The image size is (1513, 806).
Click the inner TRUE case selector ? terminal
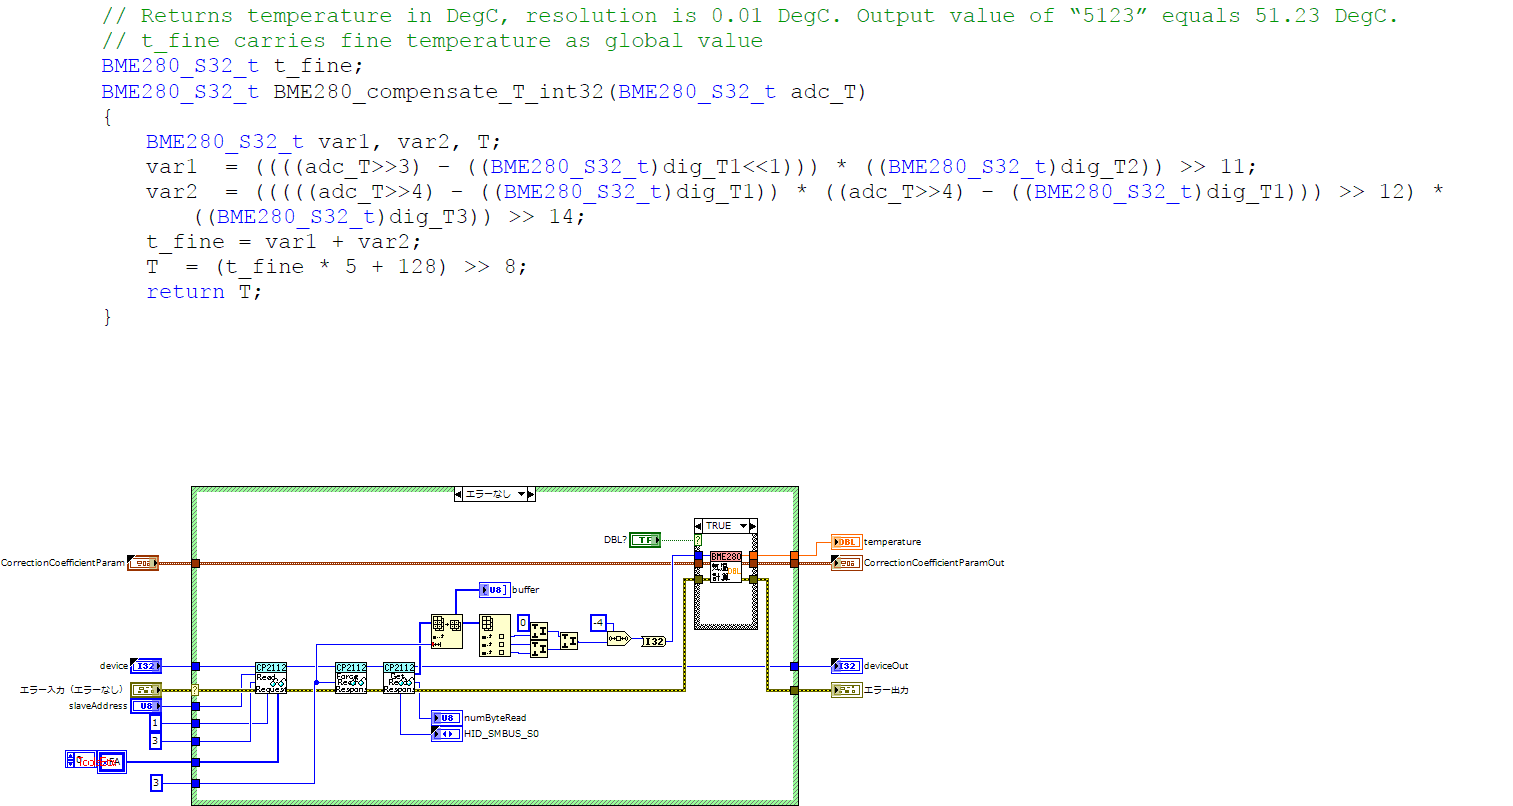click(x=698, y=540)
